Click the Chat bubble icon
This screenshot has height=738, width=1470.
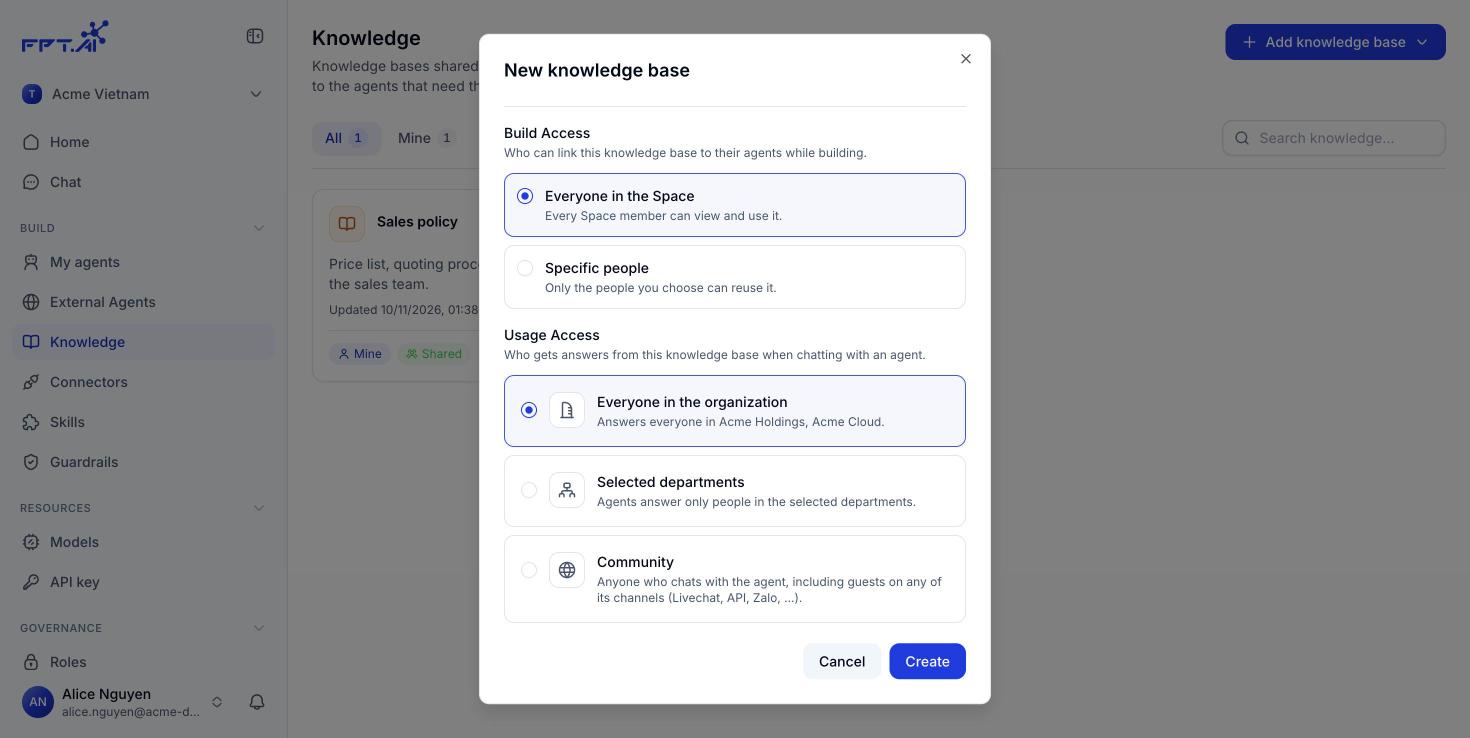pyautogui.click(x=31, y=182)
